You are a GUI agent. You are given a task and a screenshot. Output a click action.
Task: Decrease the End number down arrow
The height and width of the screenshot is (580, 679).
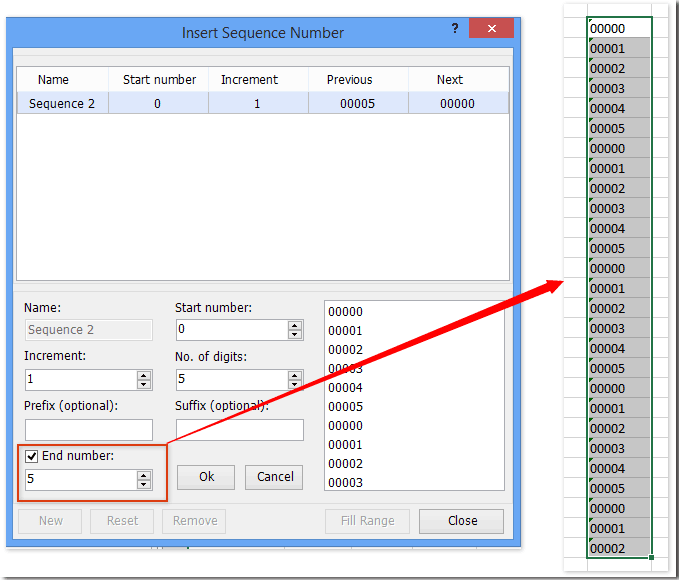(x=144, y=484)
